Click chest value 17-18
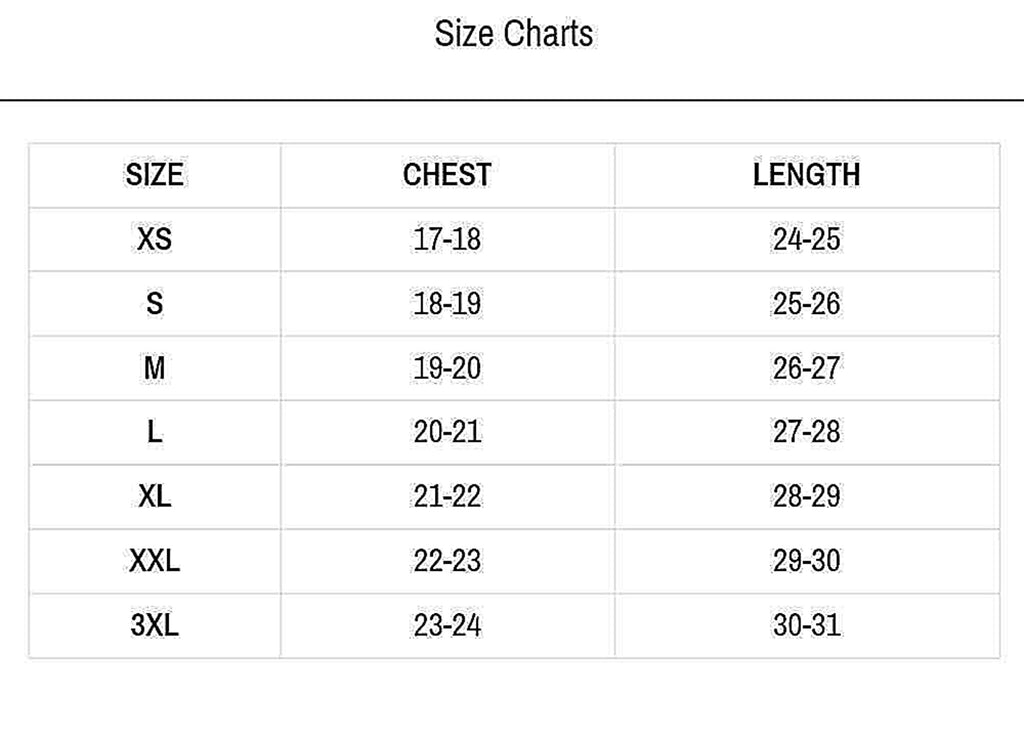The height and width of the screenshot is (740, 1024). pos(447,239)
